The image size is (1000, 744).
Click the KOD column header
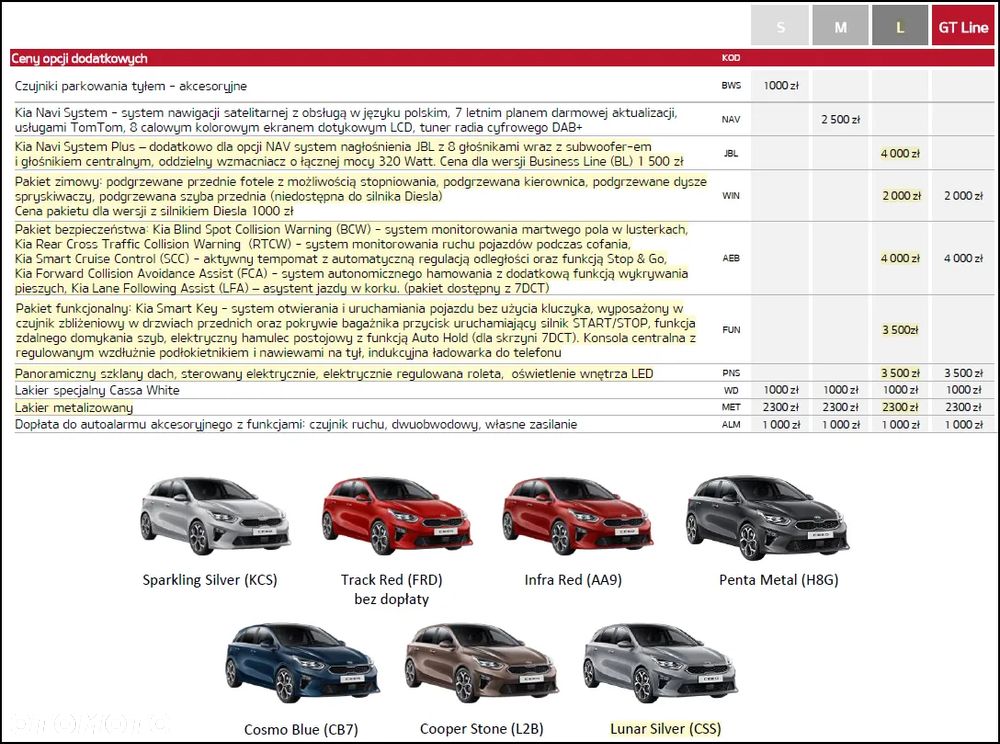point(731,58)
